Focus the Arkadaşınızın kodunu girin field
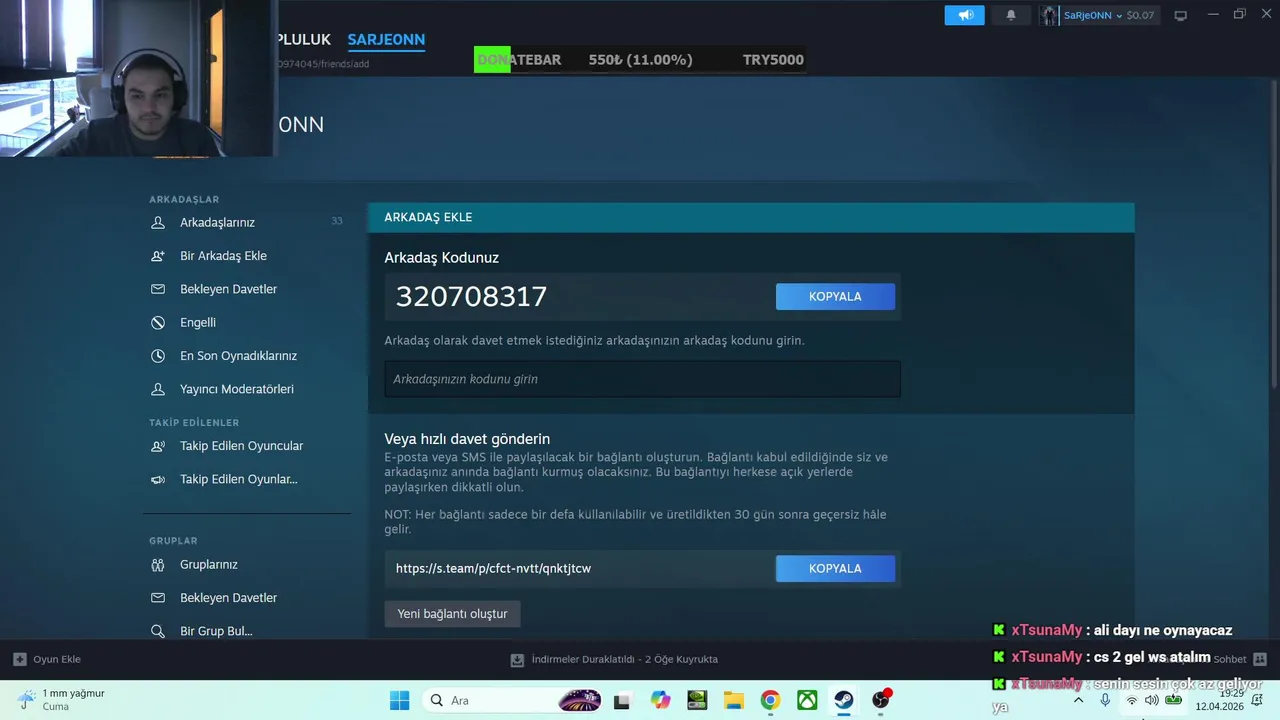The width and height of the screenshot is (1280, 720). pos(642,379)
